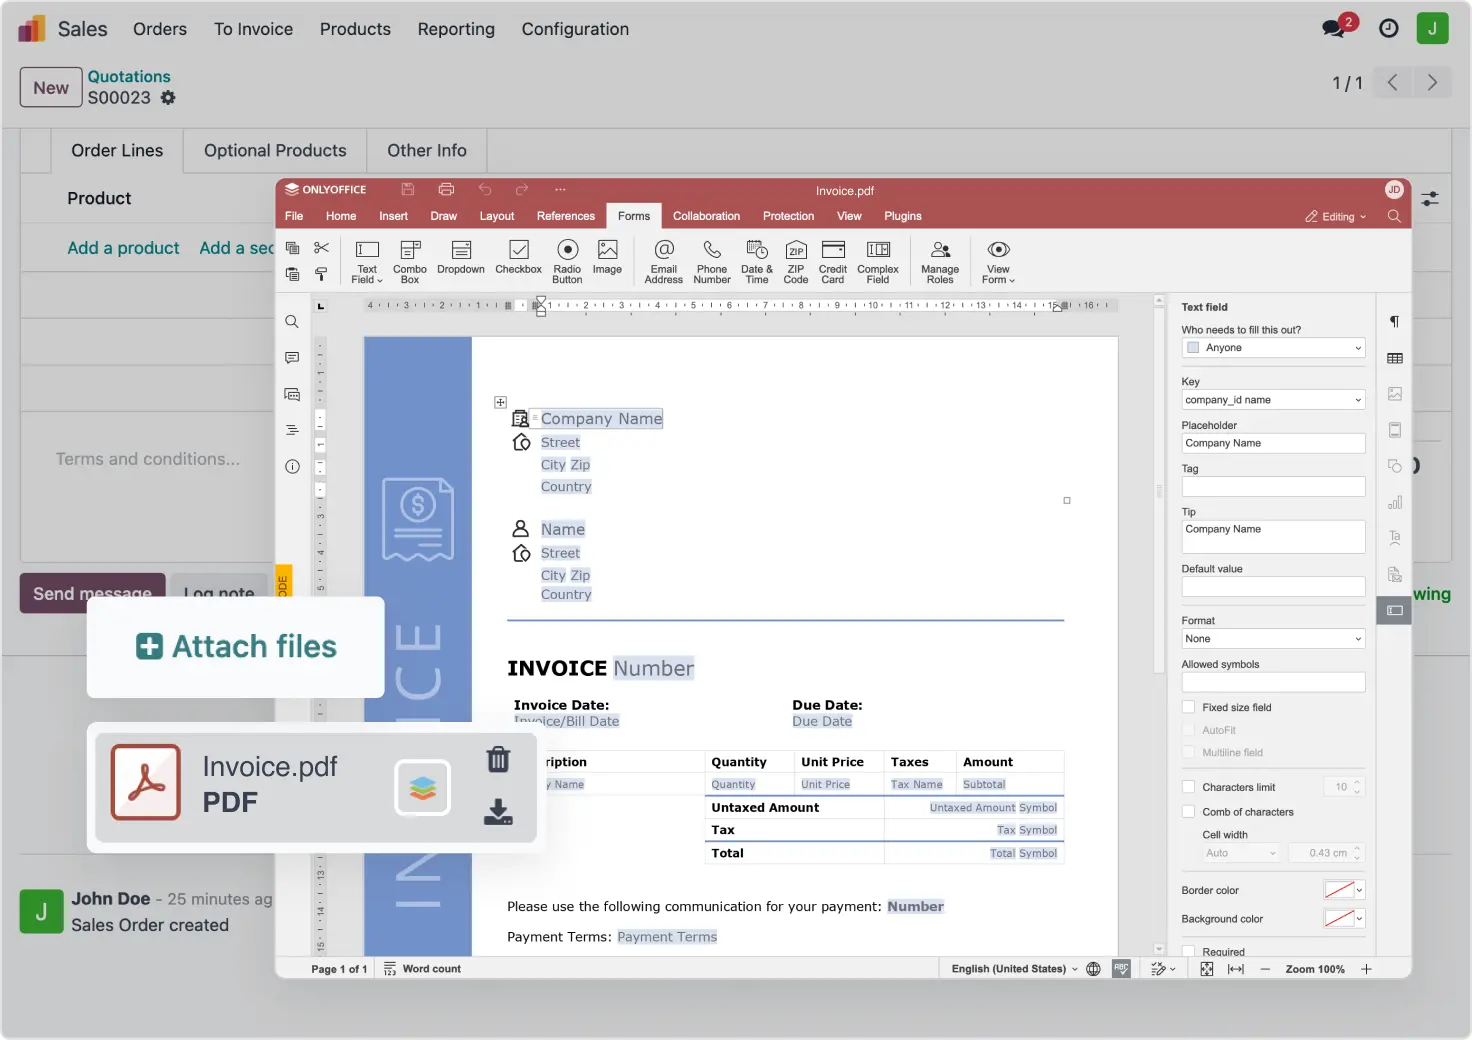
Task: Insert a Combo Box form field
Action: point(410,261)
